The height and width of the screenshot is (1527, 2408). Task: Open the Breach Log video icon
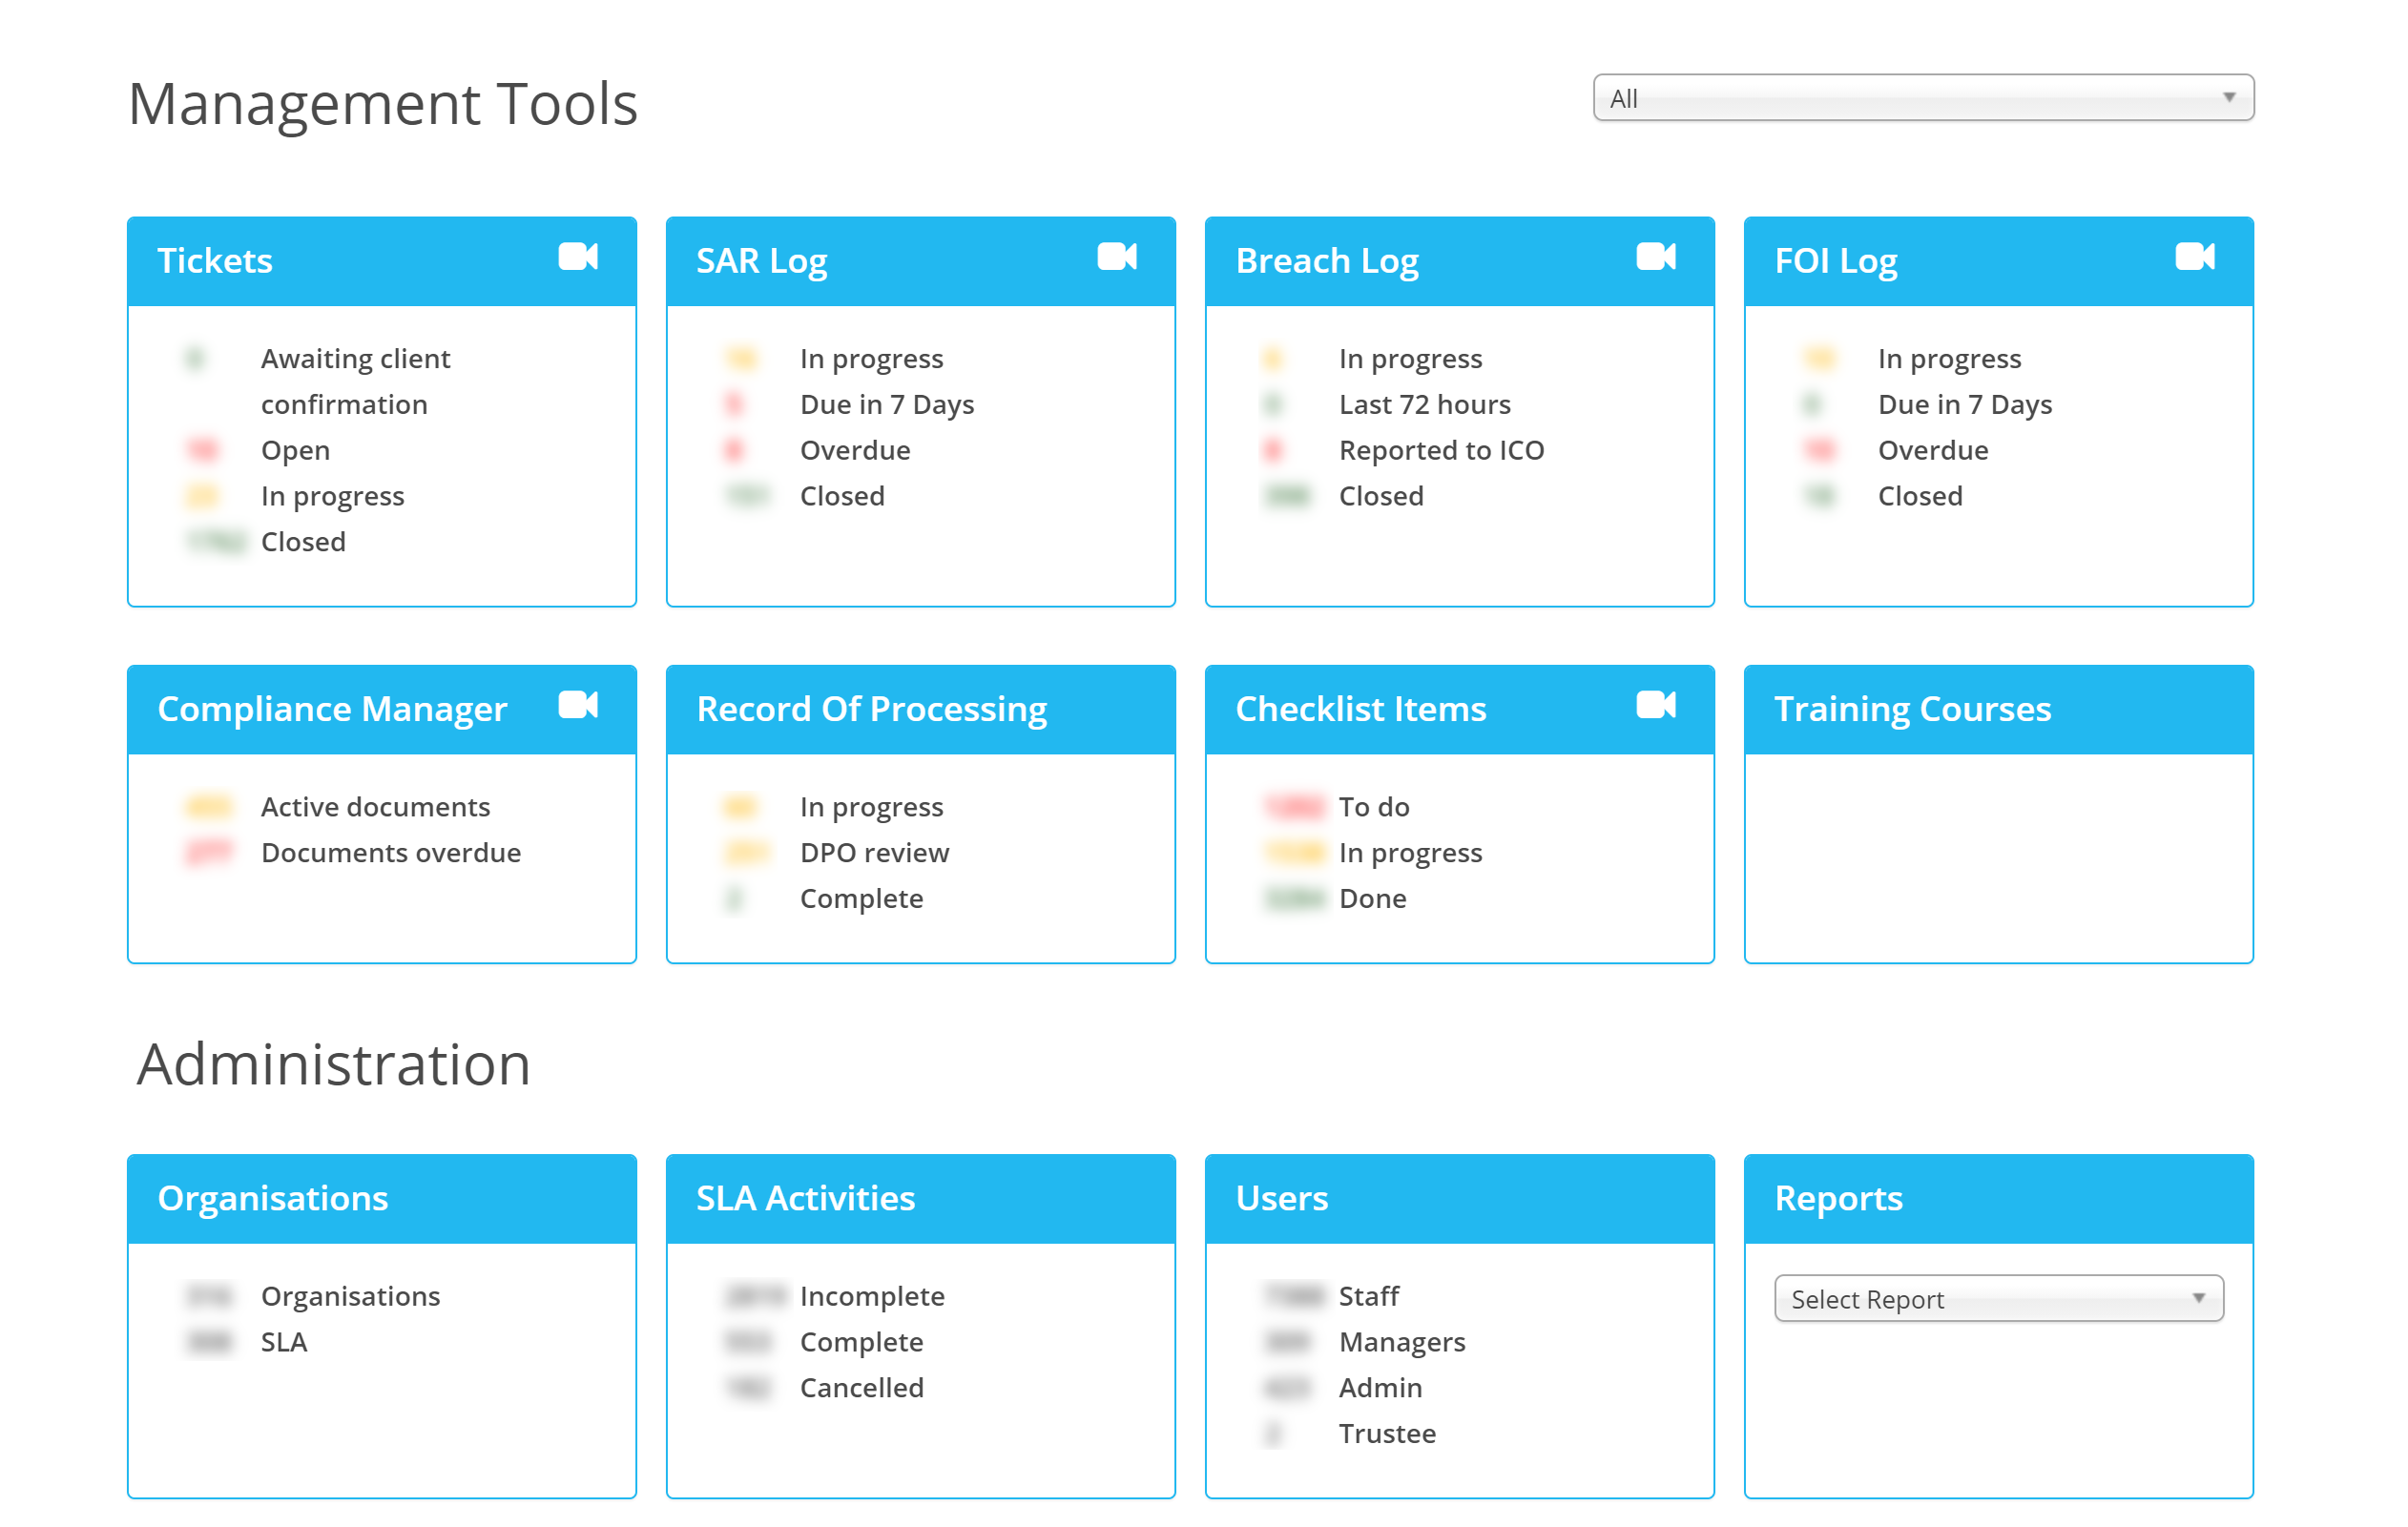pos(1655,257)
